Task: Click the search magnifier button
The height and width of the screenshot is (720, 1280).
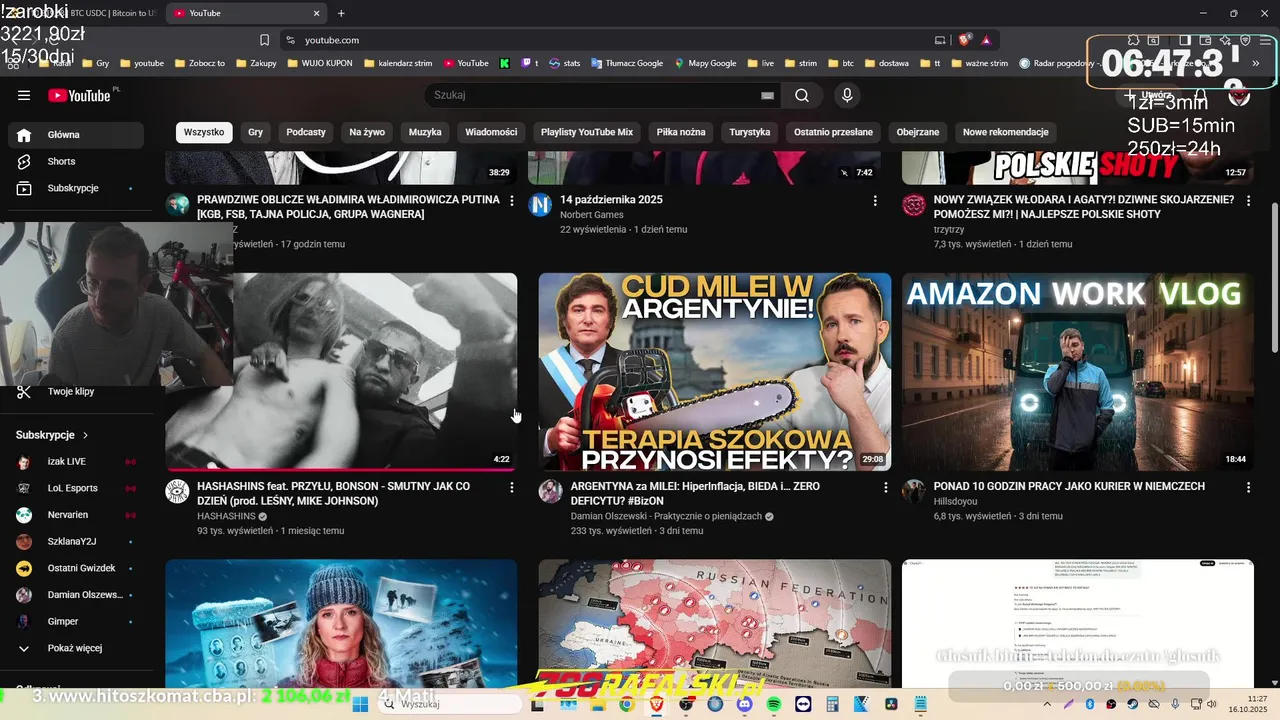Action: (x=802, y=95)
